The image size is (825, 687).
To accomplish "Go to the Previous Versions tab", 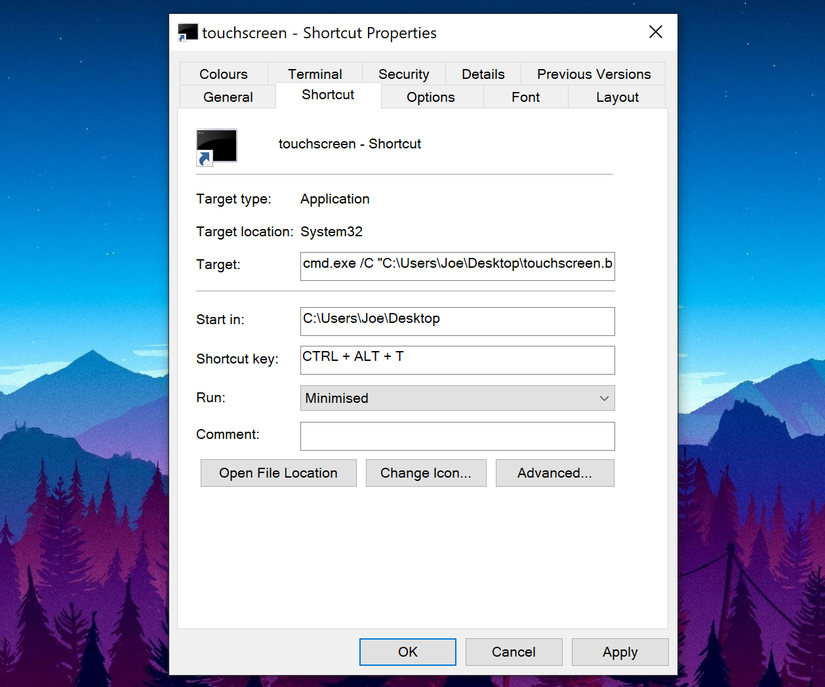I will pyautogui.click(x=593, y=74).
